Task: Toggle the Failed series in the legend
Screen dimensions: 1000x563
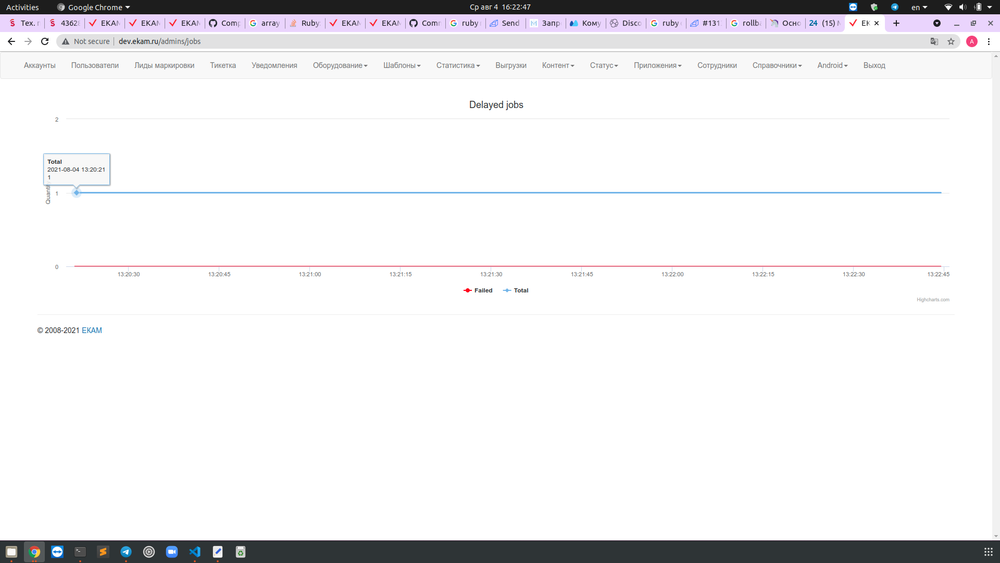Action: tap(479, 290)
